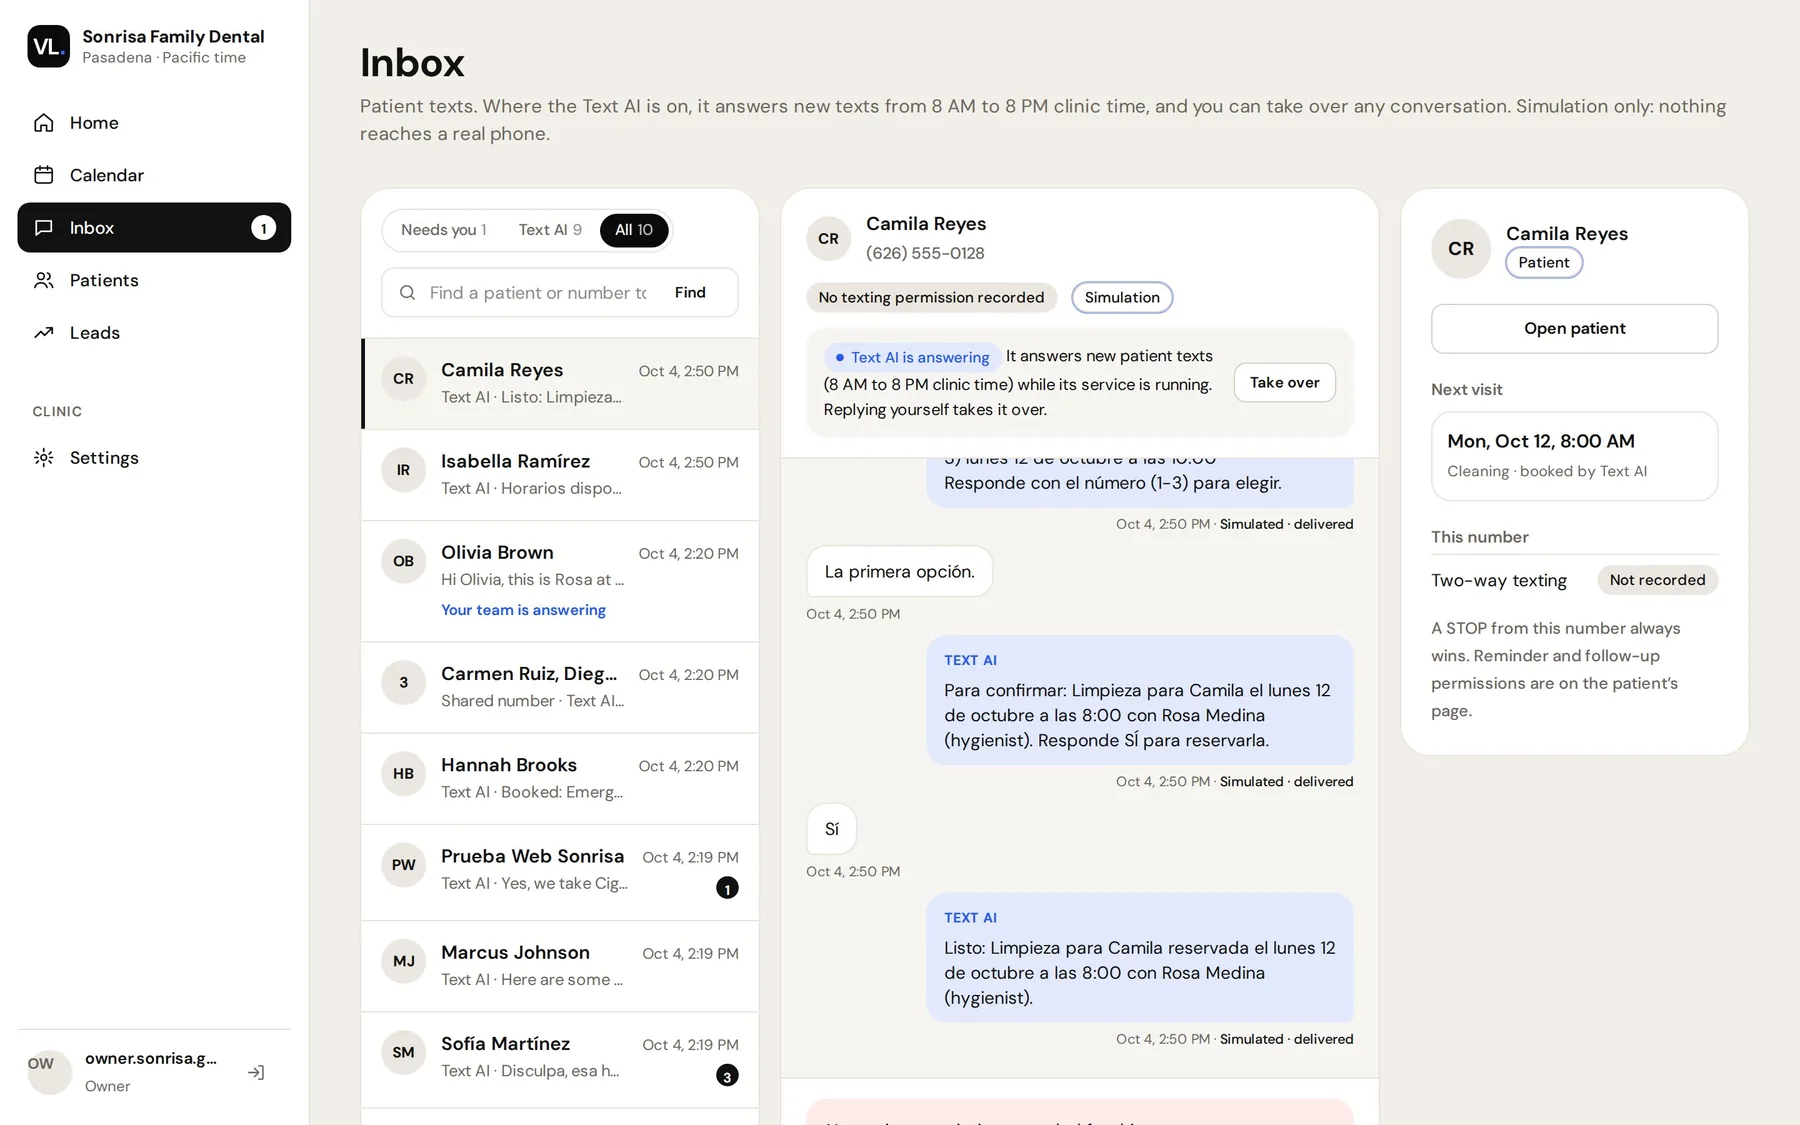The height and width of the screenshot is (1125, 1800).
Task: Click the Your team is answering label
Action: coord(523,610)
